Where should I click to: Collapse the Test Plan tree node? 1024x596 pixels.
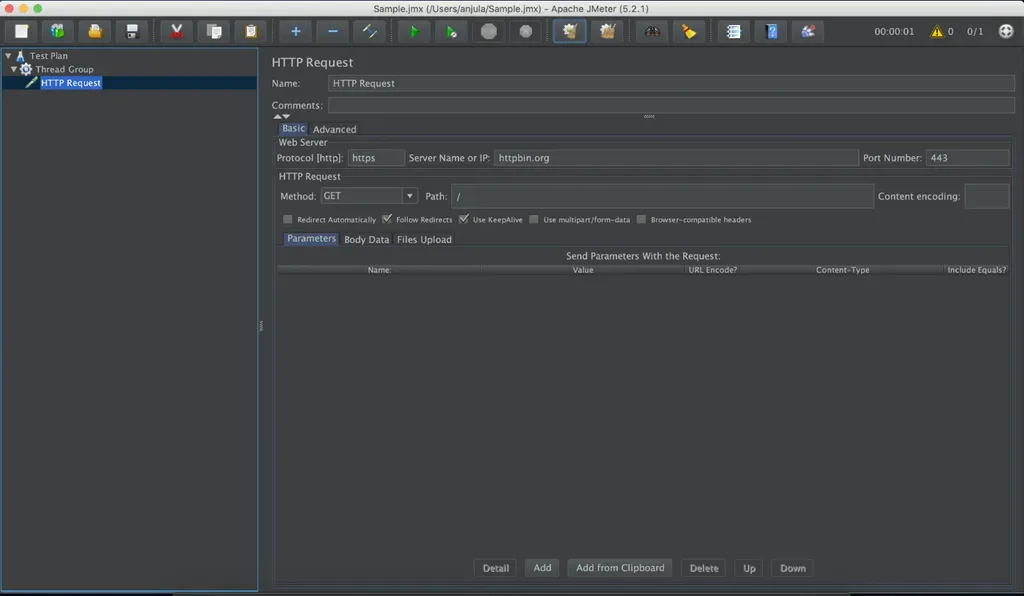(8, 56)
